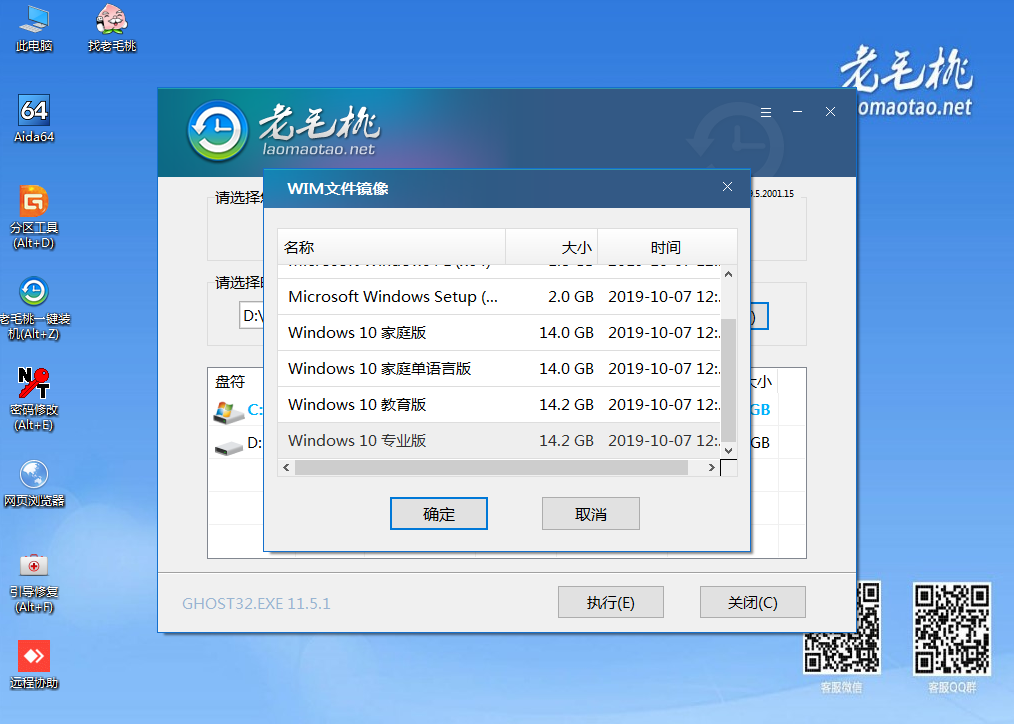Select Windows 10 家庭单语言版 image row
The width and height of the screenshot is (1014, 724).
499,369
